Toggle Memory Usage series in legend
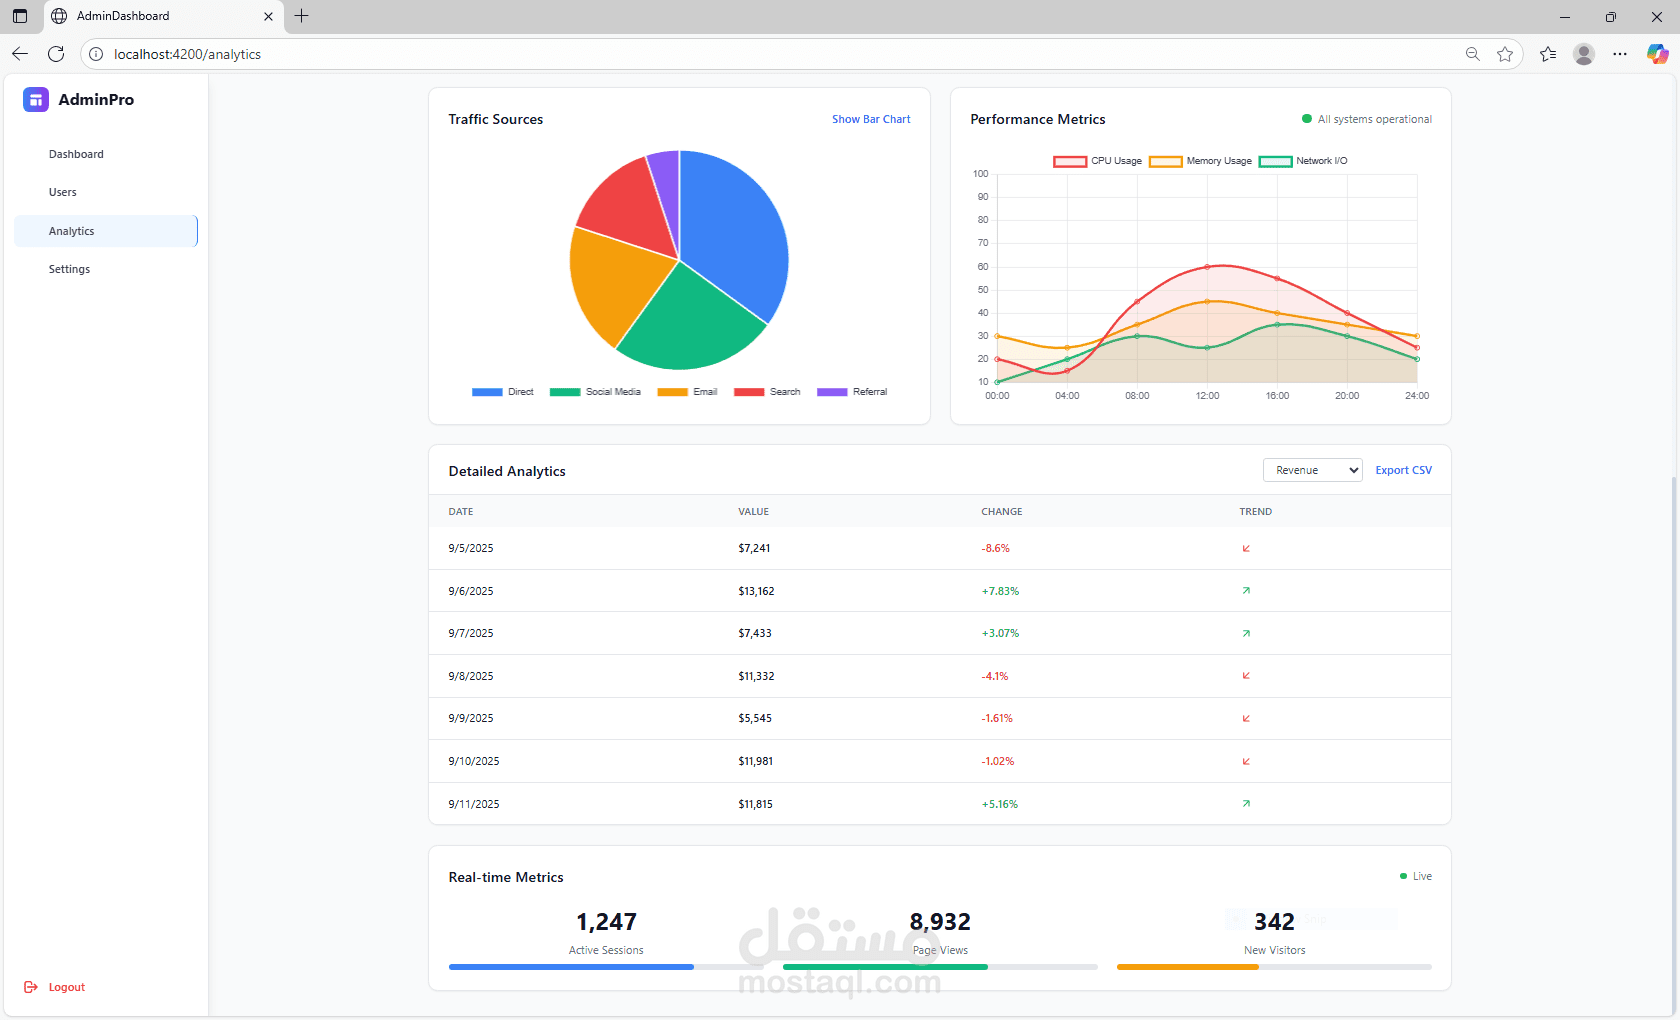The width and height of the screenshot is (1680, 1020). (x=1200, y=161)
